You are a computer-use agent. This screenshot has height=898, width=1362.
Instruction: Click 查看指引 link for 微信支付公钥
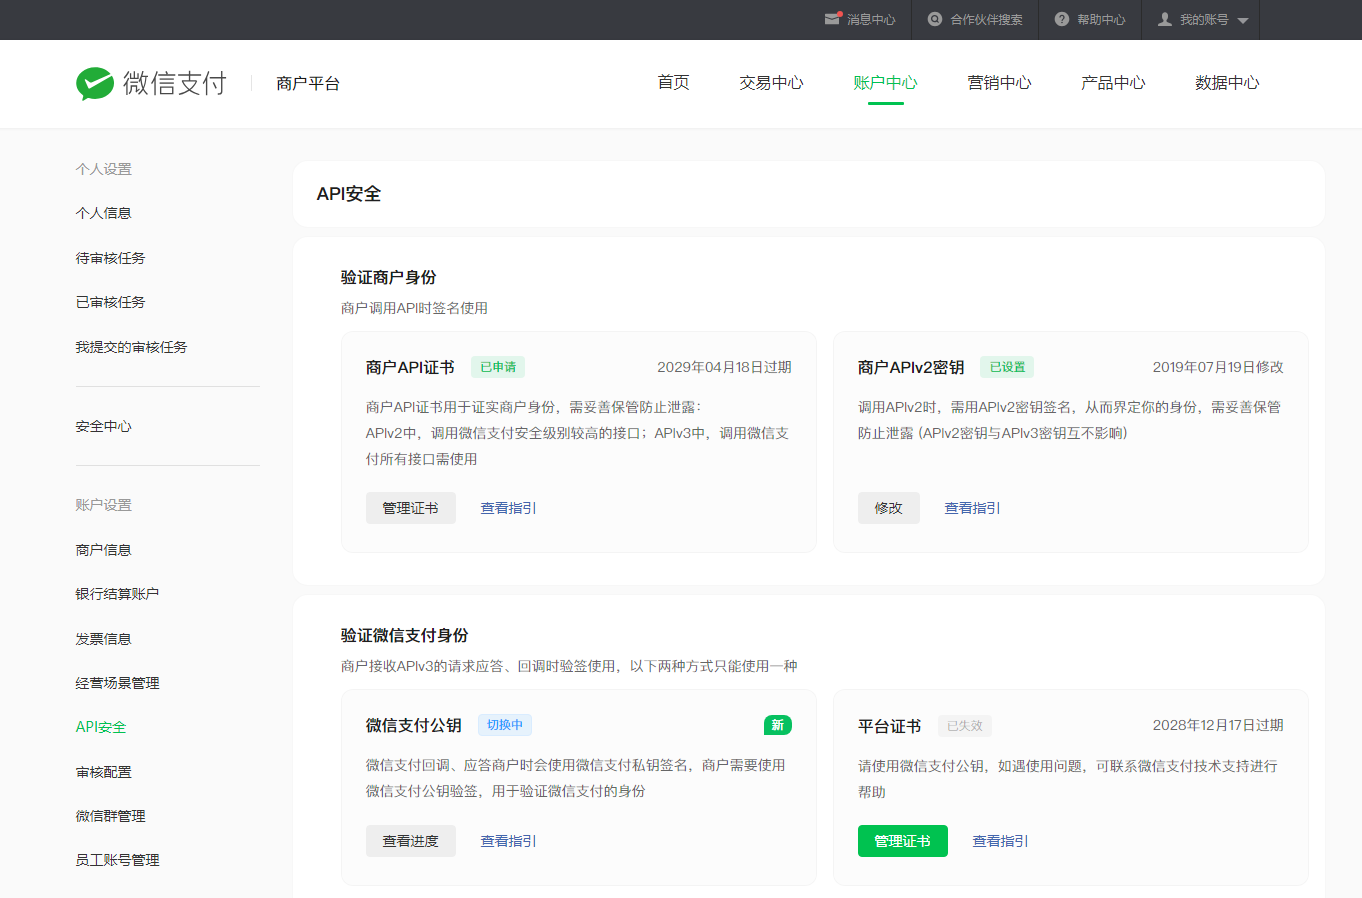tap(508, 841)
